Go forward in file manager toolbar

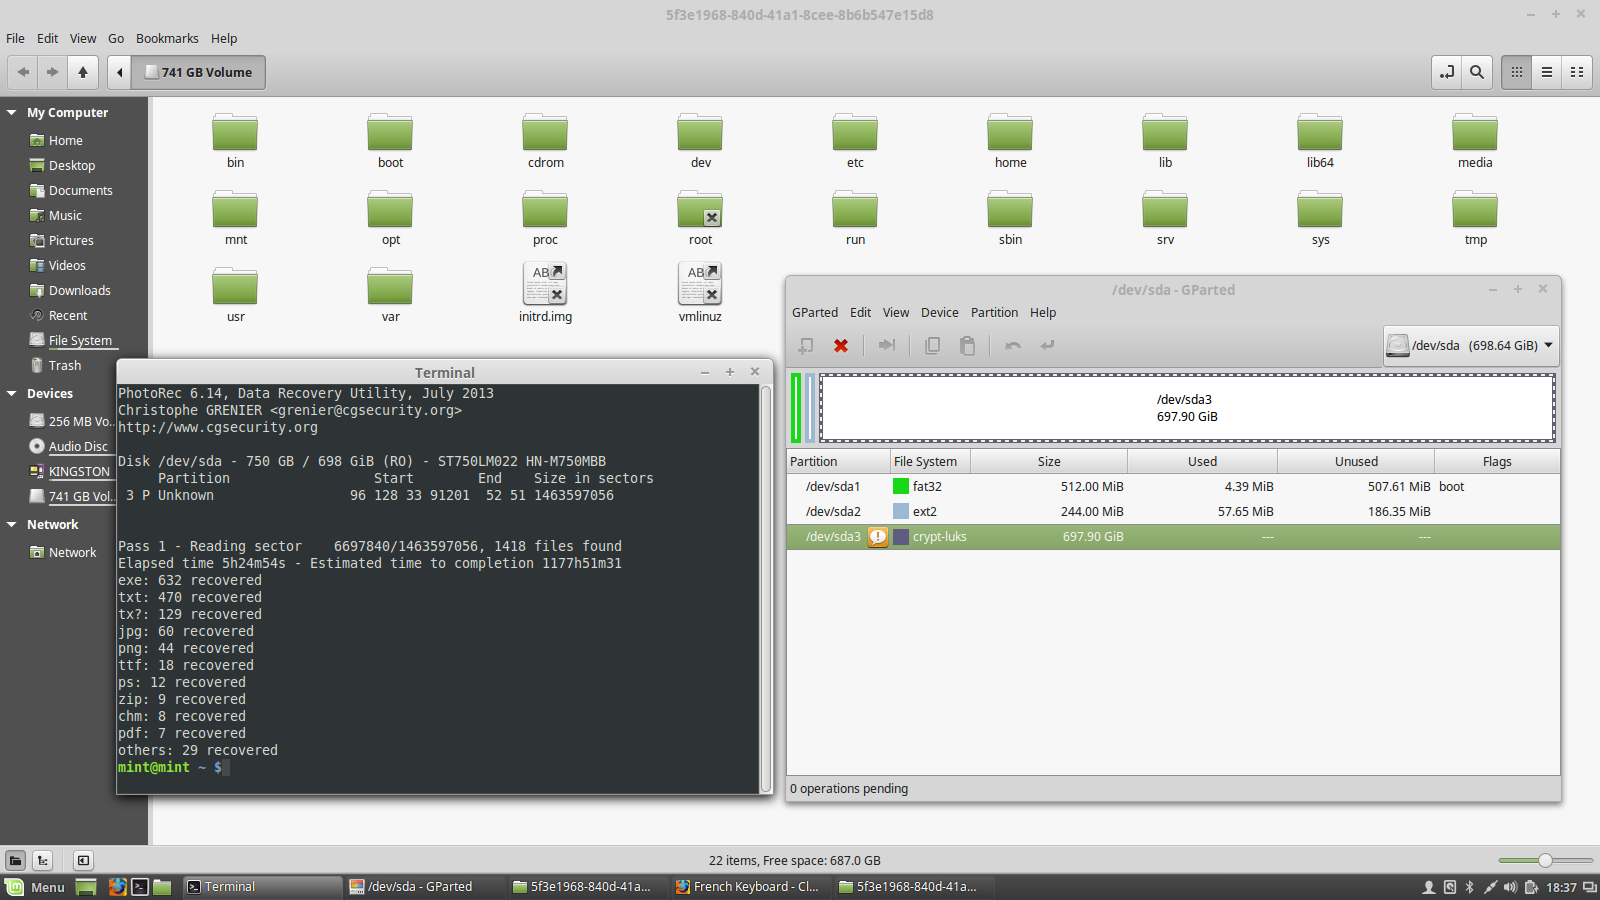52,72
